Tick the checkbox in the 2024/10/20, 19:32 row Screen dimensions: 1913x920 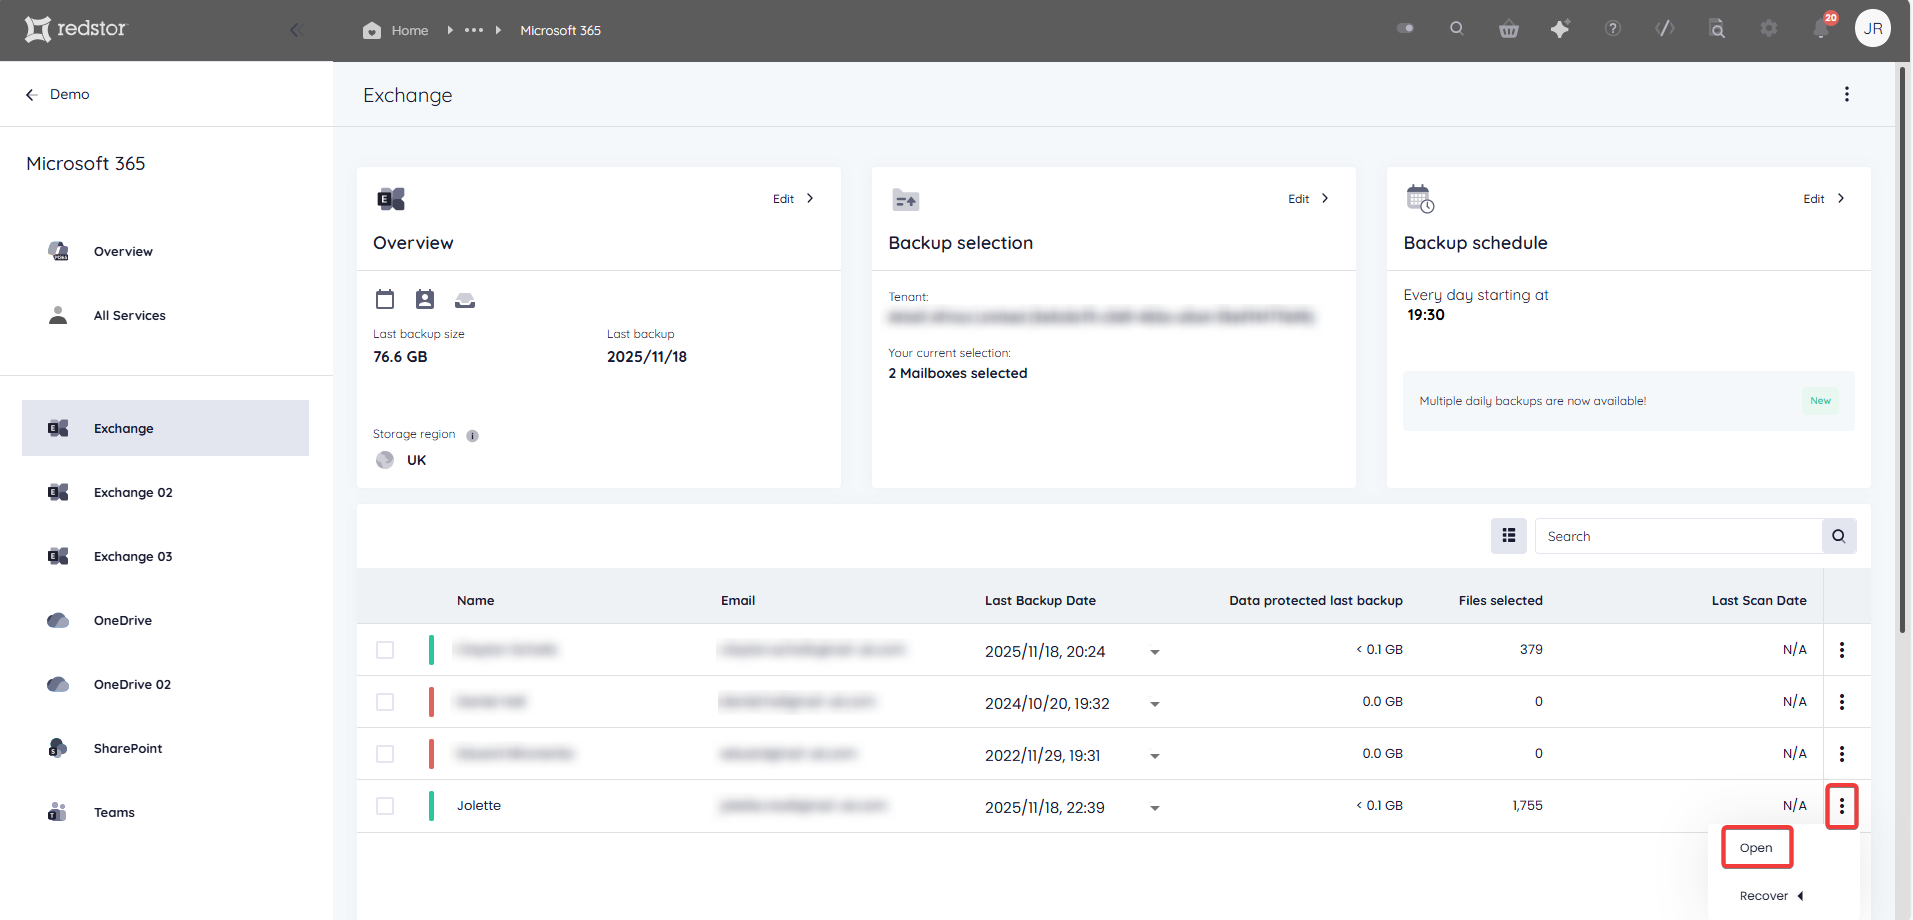pos(385,702)
